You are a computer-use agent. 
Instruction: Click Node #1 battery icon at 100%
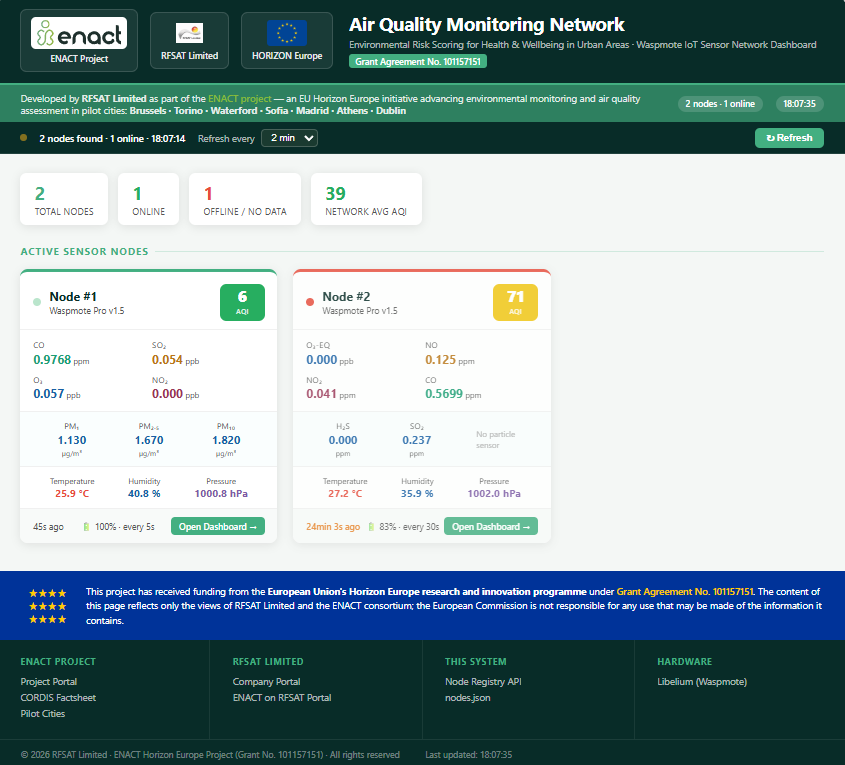[x=86, y=526]
